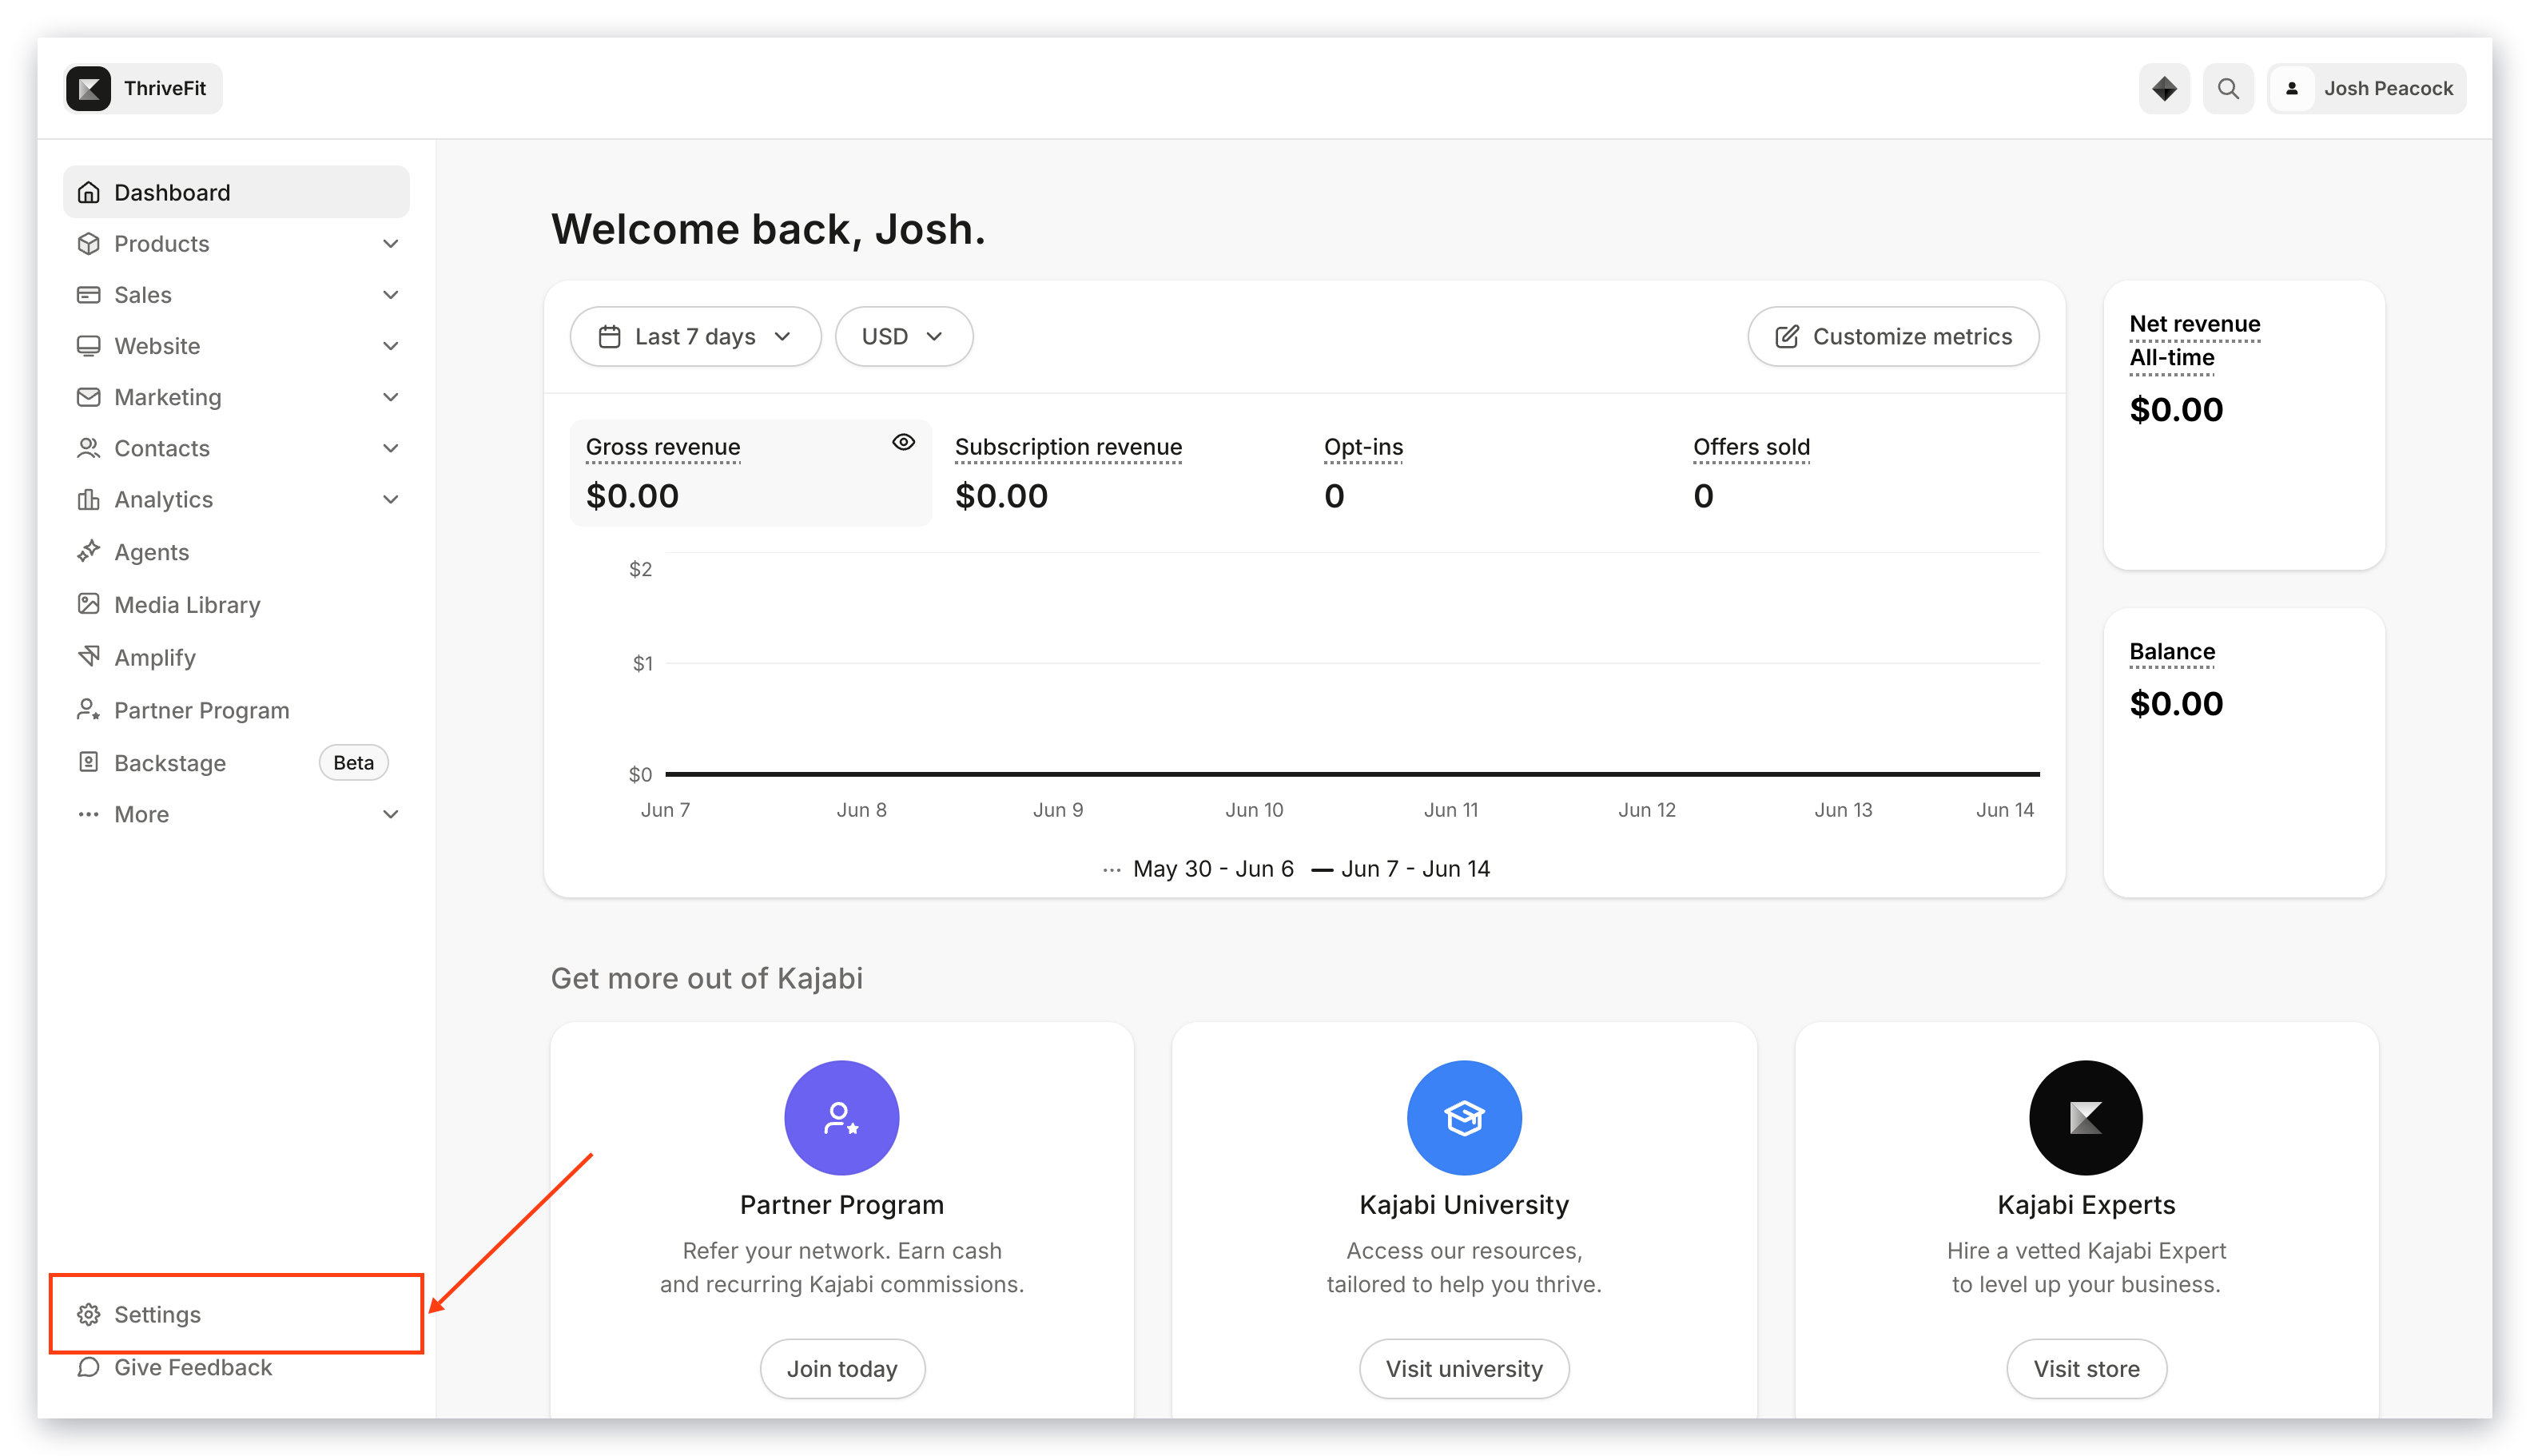This screenshot has height=1456, width=2530.
Task: Click the Agents sparkle icon
Action: (89, 551)
